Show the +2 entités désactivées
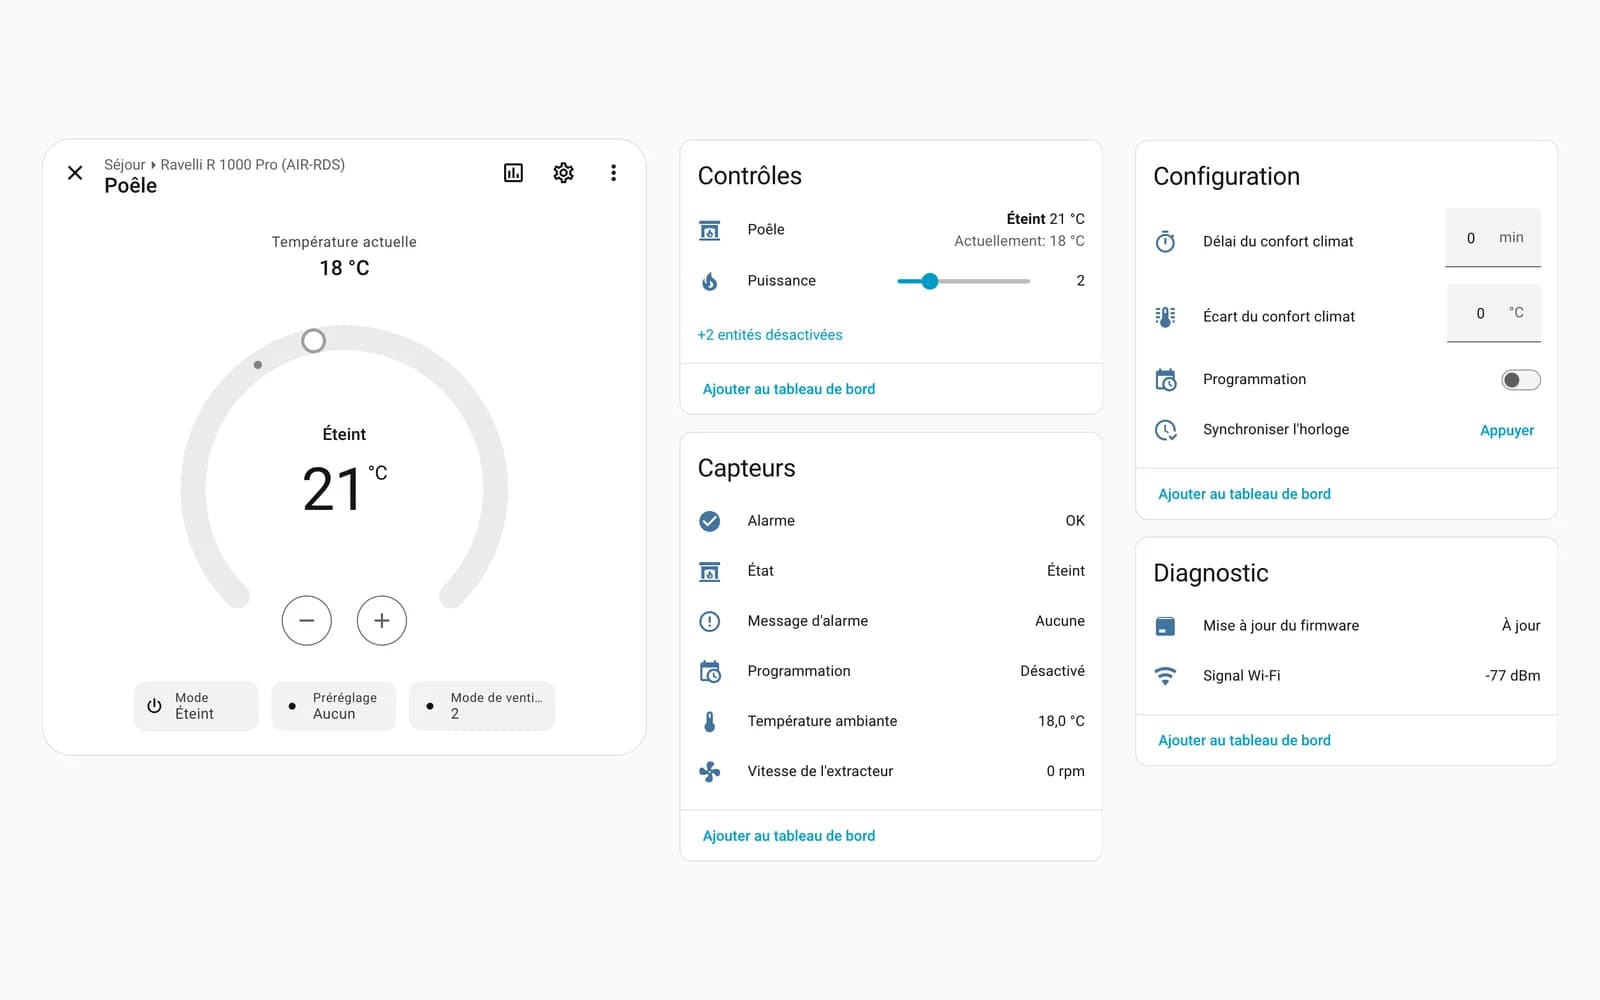This screenshot has width=1600, height=1000. point(770,335)
